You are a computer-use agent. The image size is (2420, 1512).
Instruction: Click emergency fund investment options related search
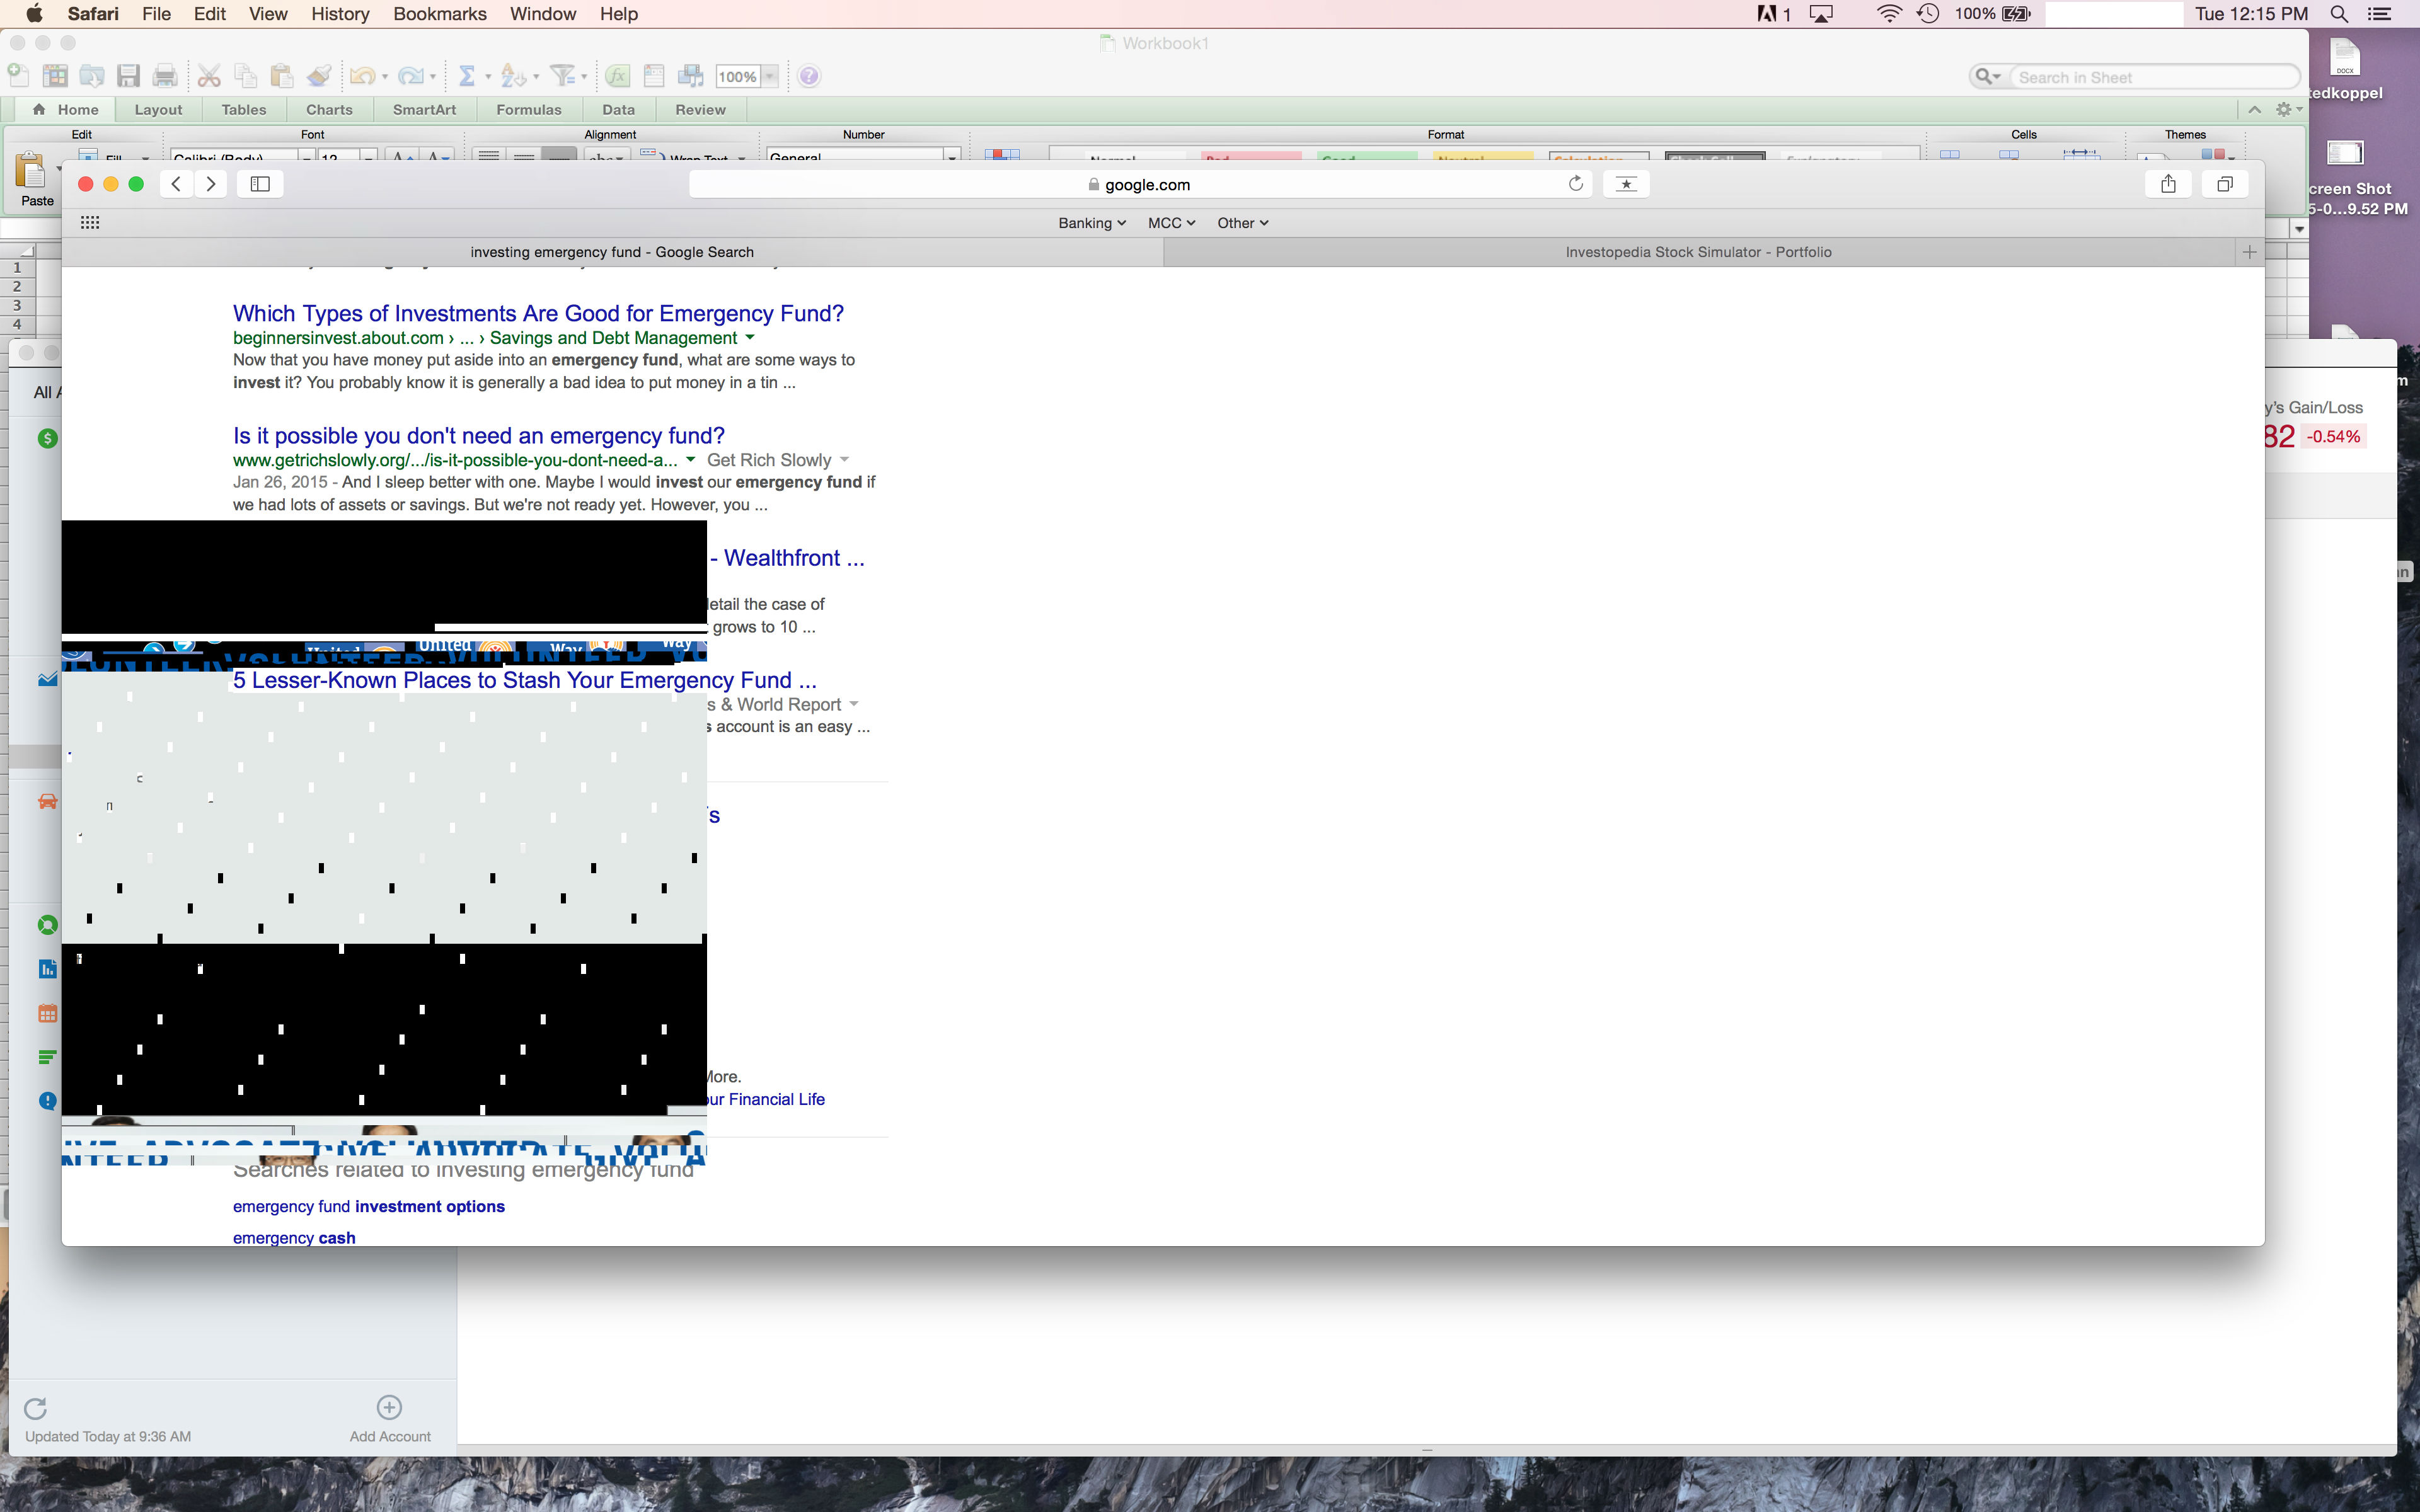click(x=369, y=1207)
